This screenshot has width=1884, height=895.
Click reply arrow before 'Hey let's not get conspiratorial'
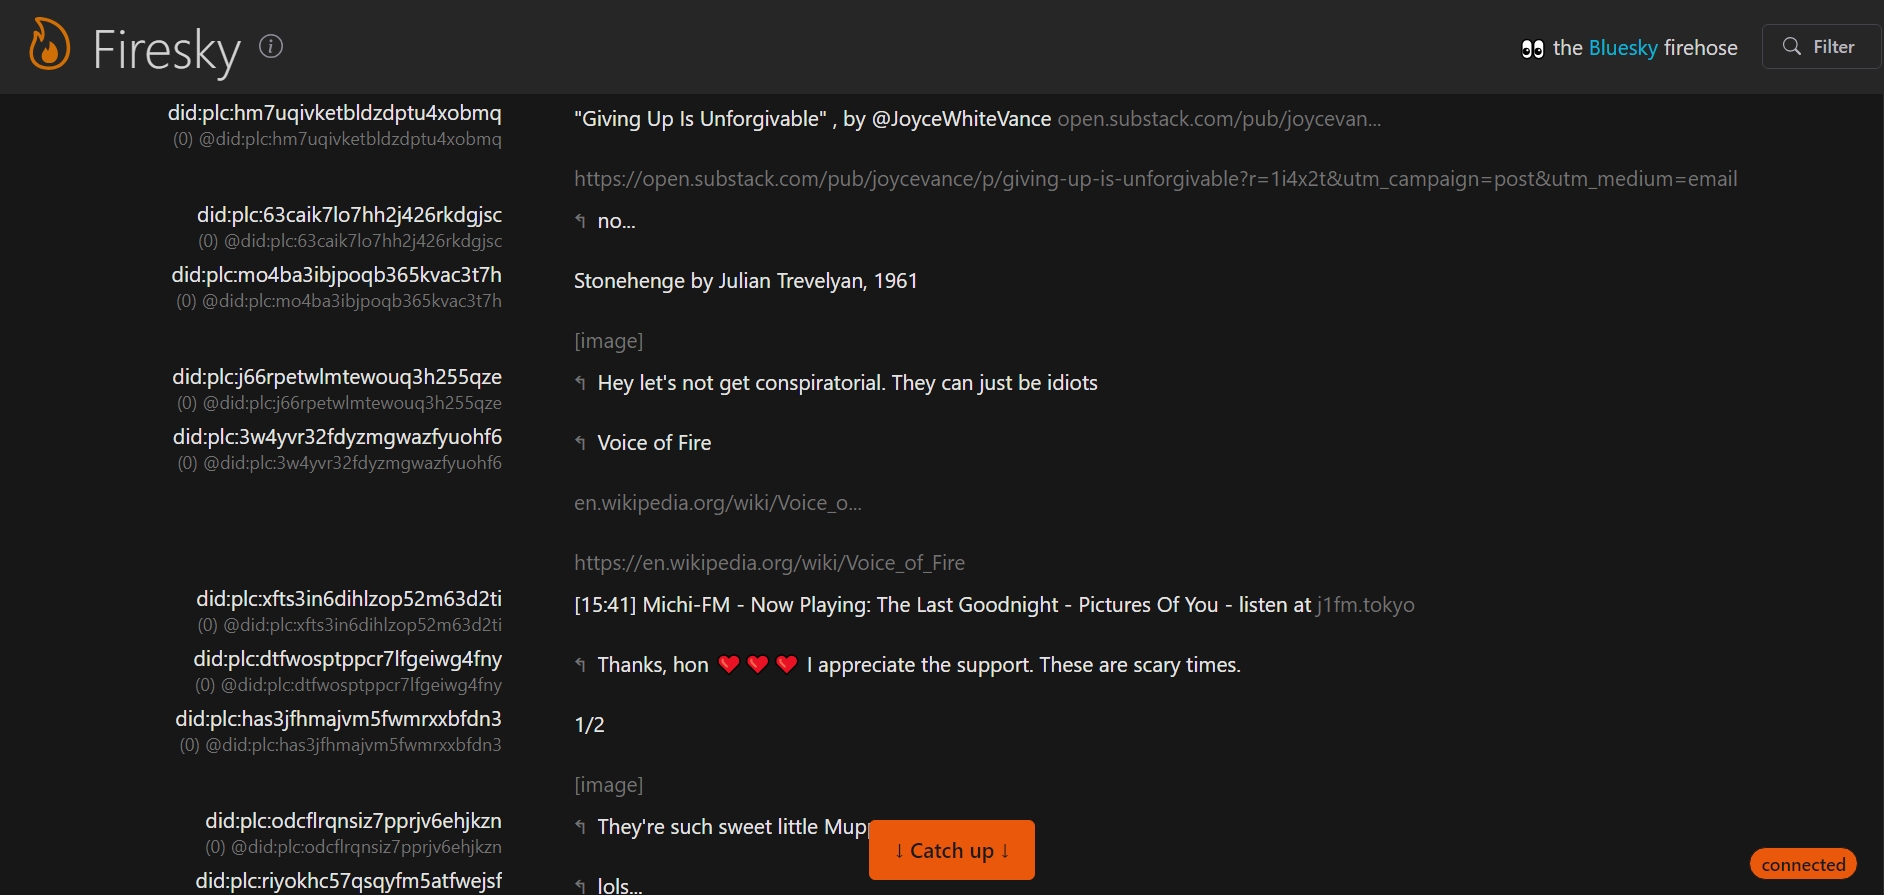point(580,383)
